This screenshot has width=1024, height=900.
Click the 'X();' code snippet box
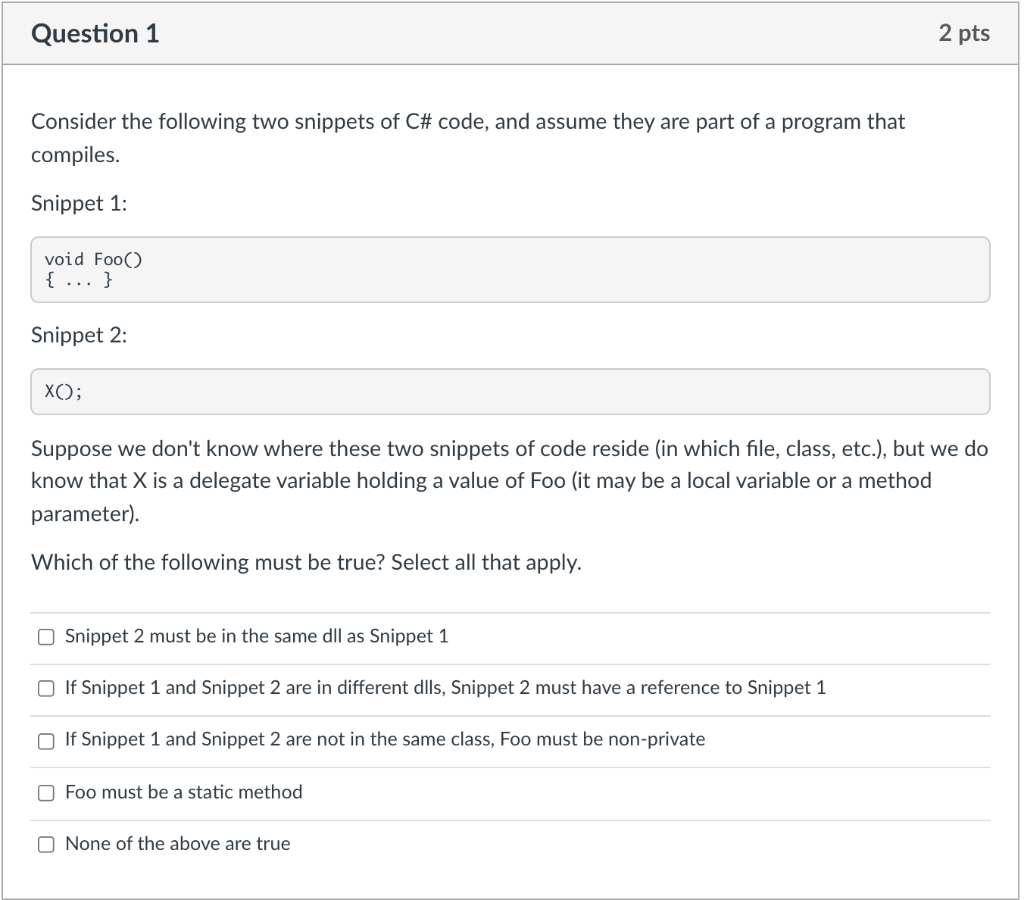coord(510,392)
